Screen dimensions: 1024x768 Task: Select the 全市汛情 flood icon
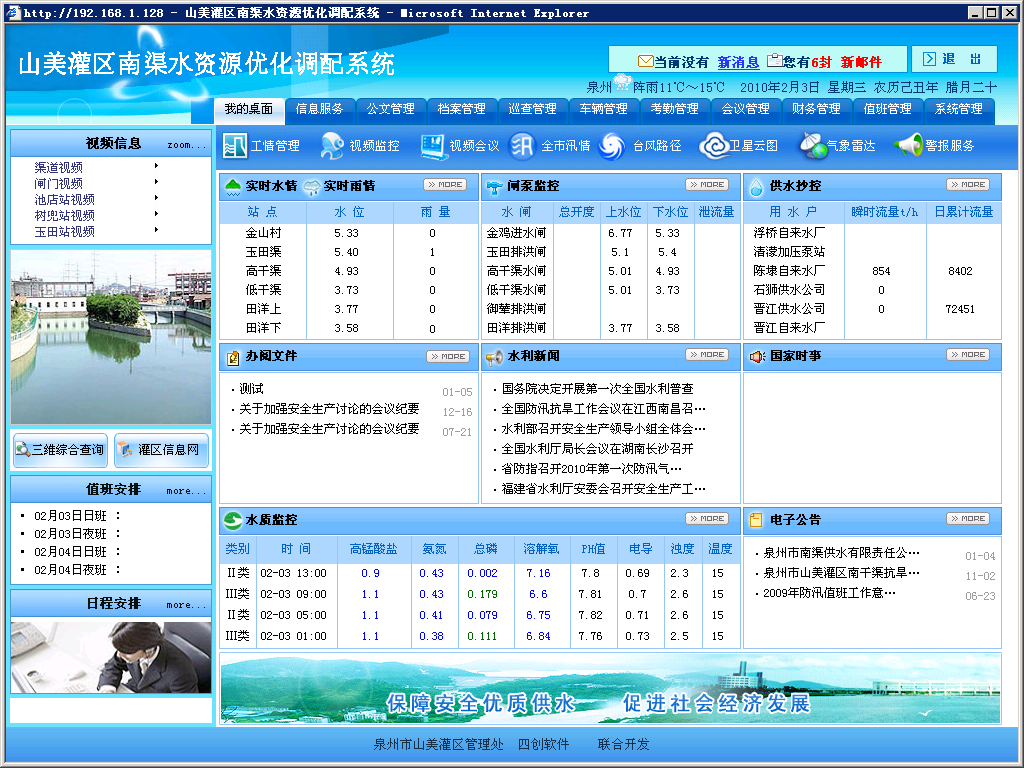click(x=522, y=146)
